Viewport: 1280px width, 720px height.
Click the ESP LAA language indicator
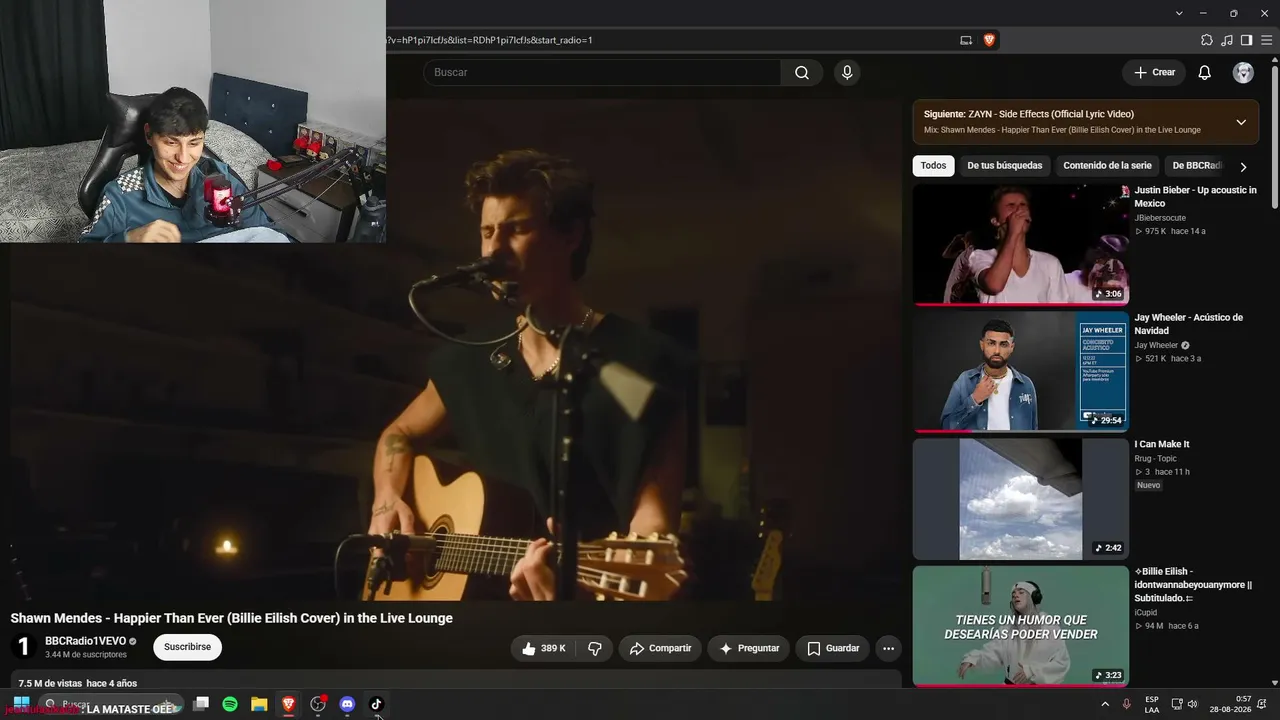1152,704
